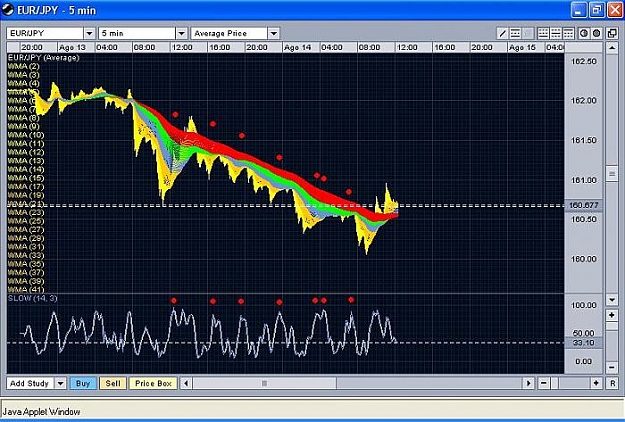Screen dimensions: 625x422
Task: Click the vertical price scale handle with equals sign
Action: click(x=612, y=174)
